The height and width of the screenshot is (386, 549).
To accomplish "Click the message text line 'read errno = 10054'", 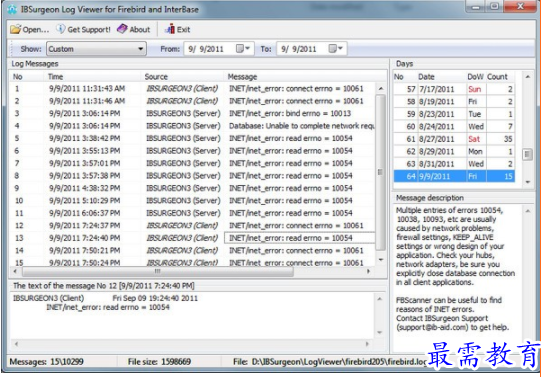I will point(108,308).
